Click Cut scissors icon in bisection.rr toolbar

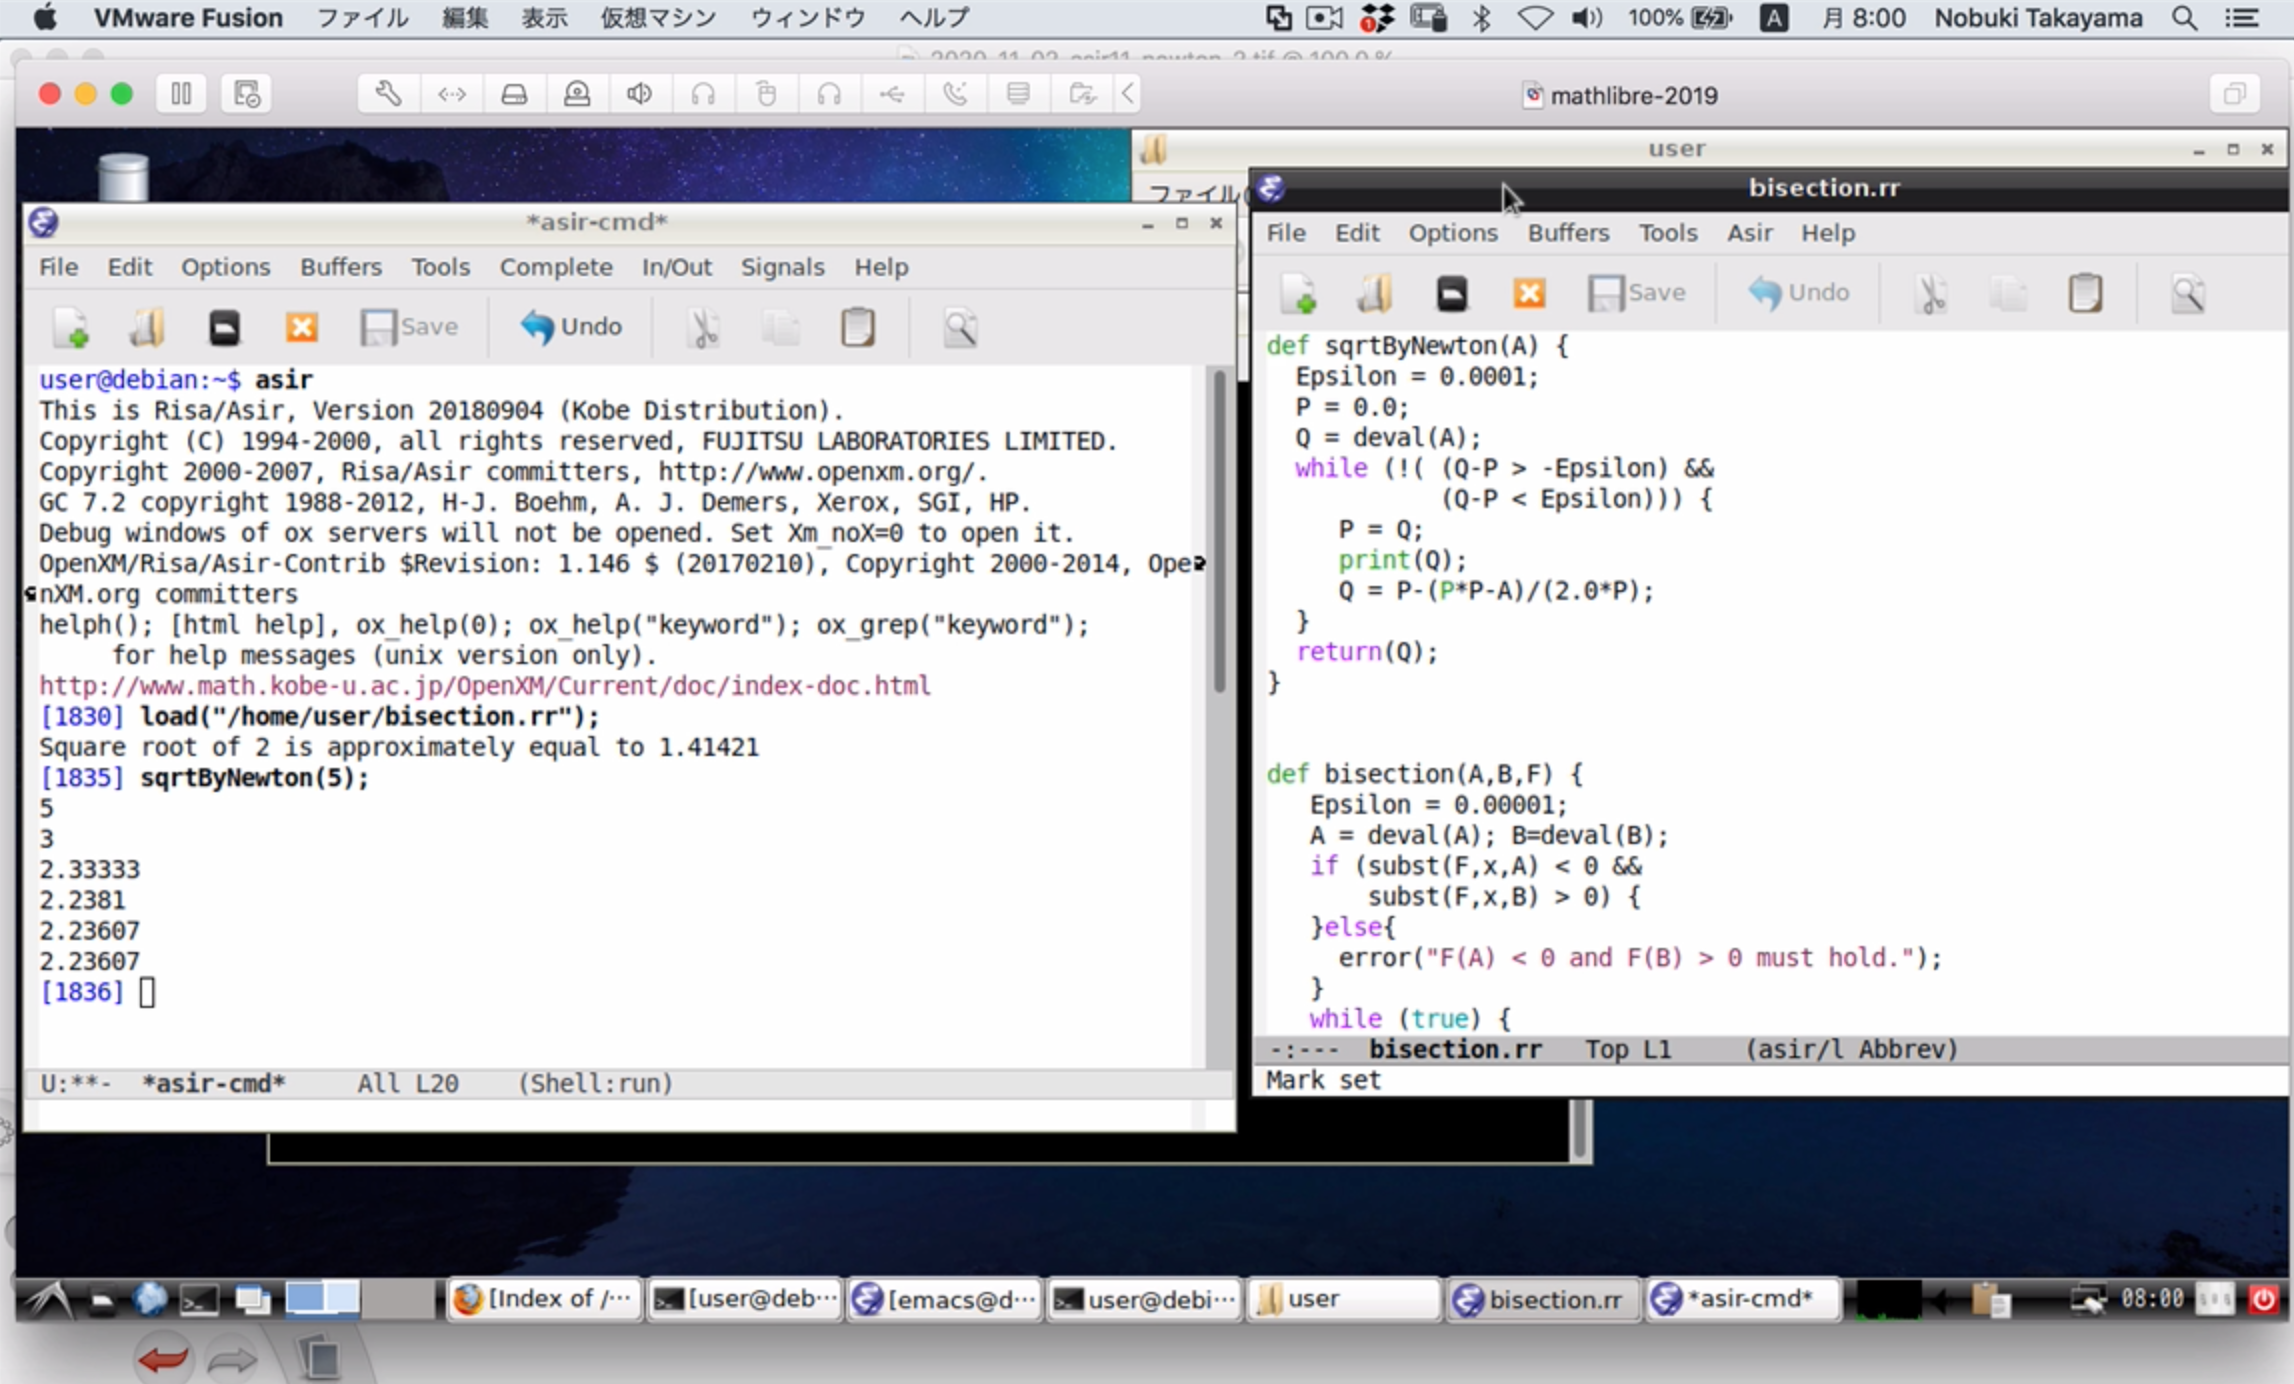pos(1931,294)
